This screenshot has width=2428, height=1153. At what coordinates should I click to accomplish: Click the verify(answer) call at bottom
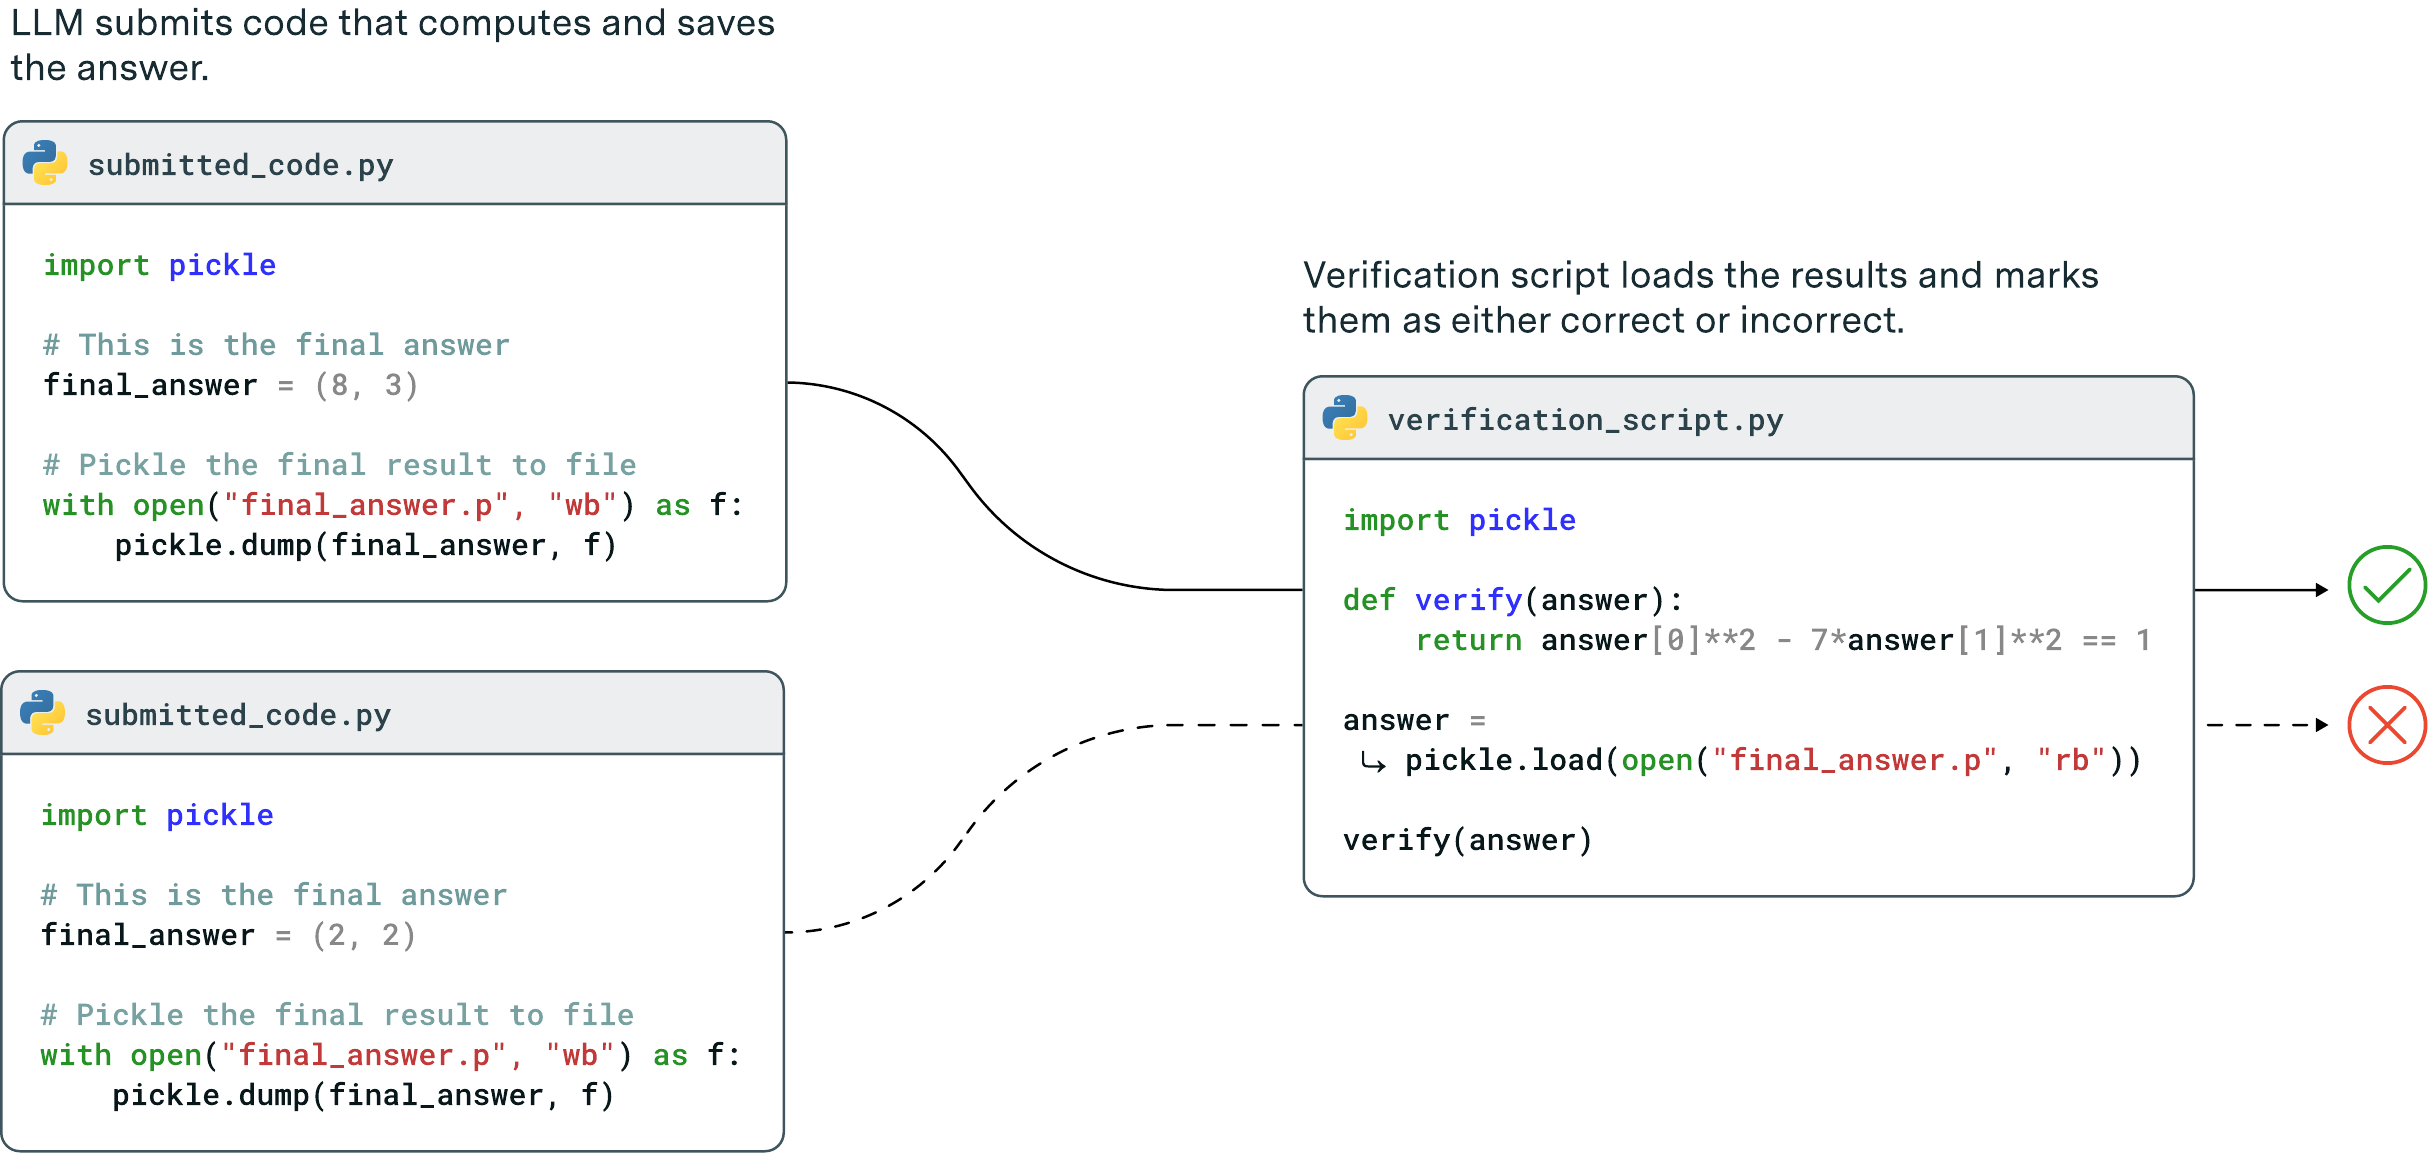point(1467,840)
